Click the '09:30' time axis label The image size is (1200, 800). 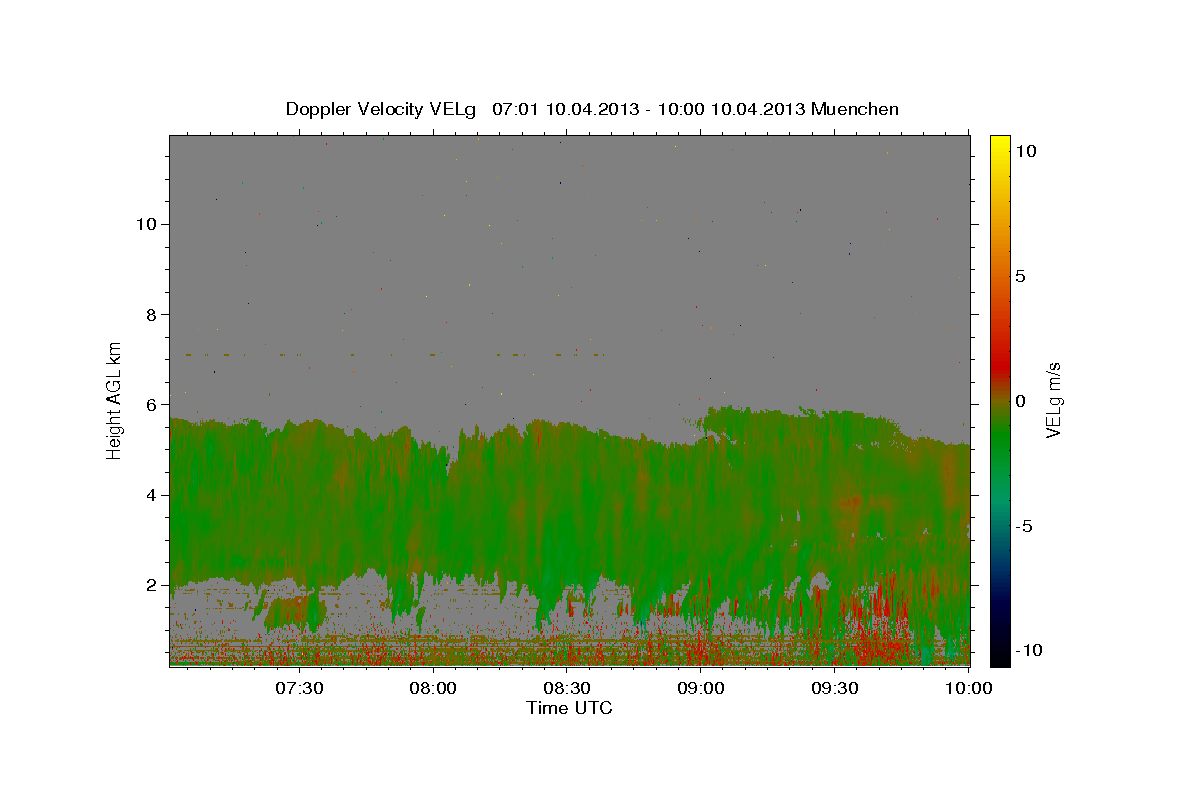click(835, 688)
